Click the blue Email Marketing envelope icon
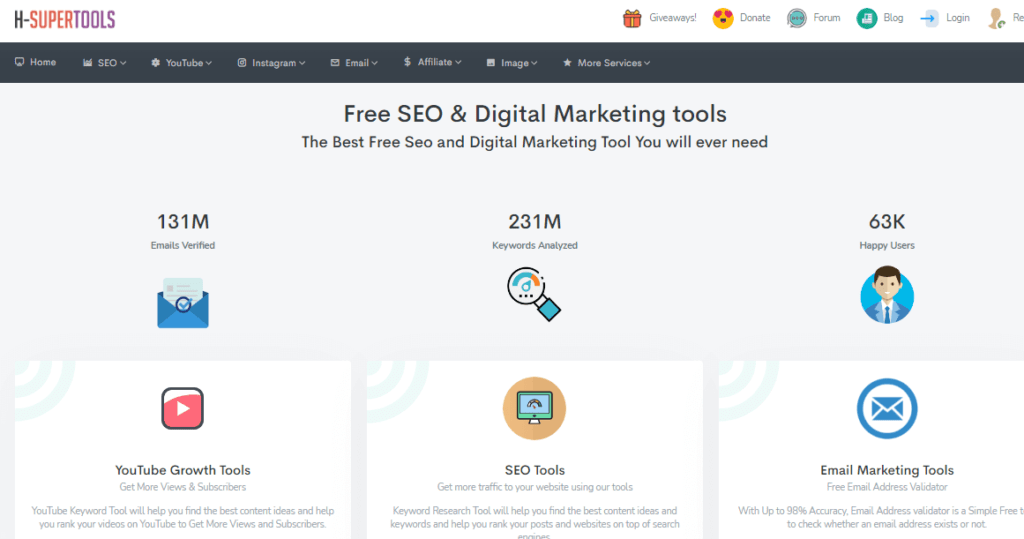 pos(887,408)
